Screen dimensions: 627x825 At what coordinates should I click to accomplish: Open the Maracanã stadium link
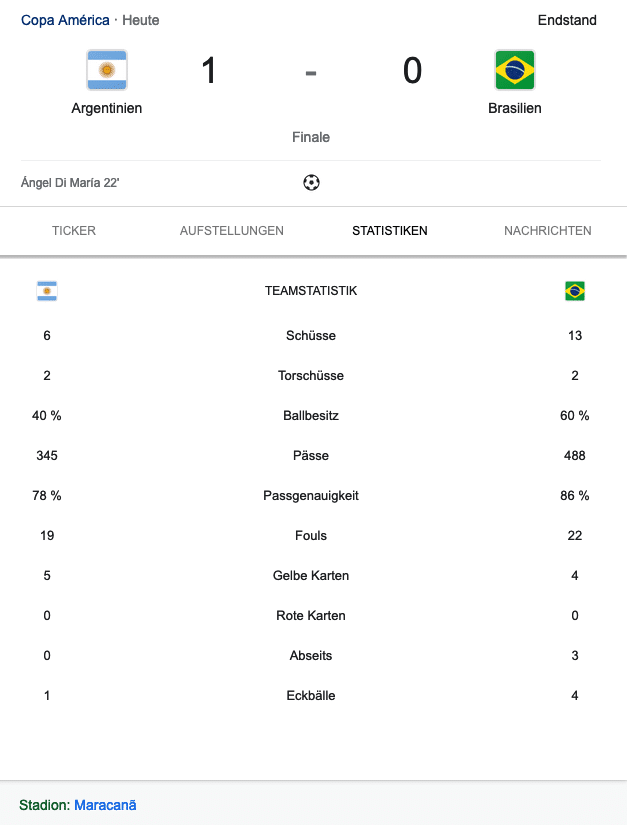pyautogui.click(x=107, y=804)
